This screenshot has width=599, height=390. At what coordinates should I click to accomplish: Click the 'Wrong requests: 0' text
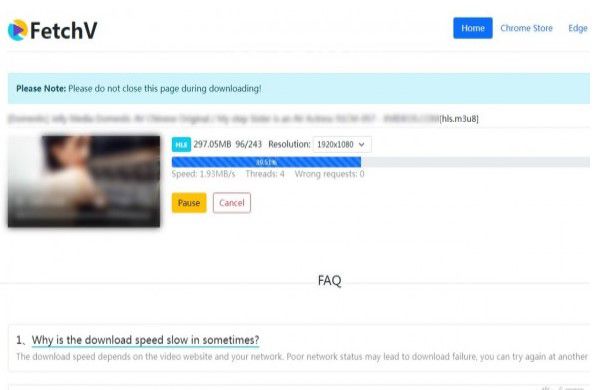(x=329, y=174)
